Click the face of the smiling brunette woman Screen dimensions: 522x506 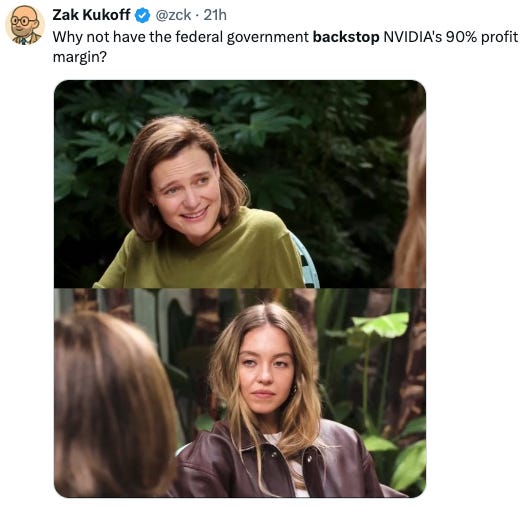click(x=186, y=192)
